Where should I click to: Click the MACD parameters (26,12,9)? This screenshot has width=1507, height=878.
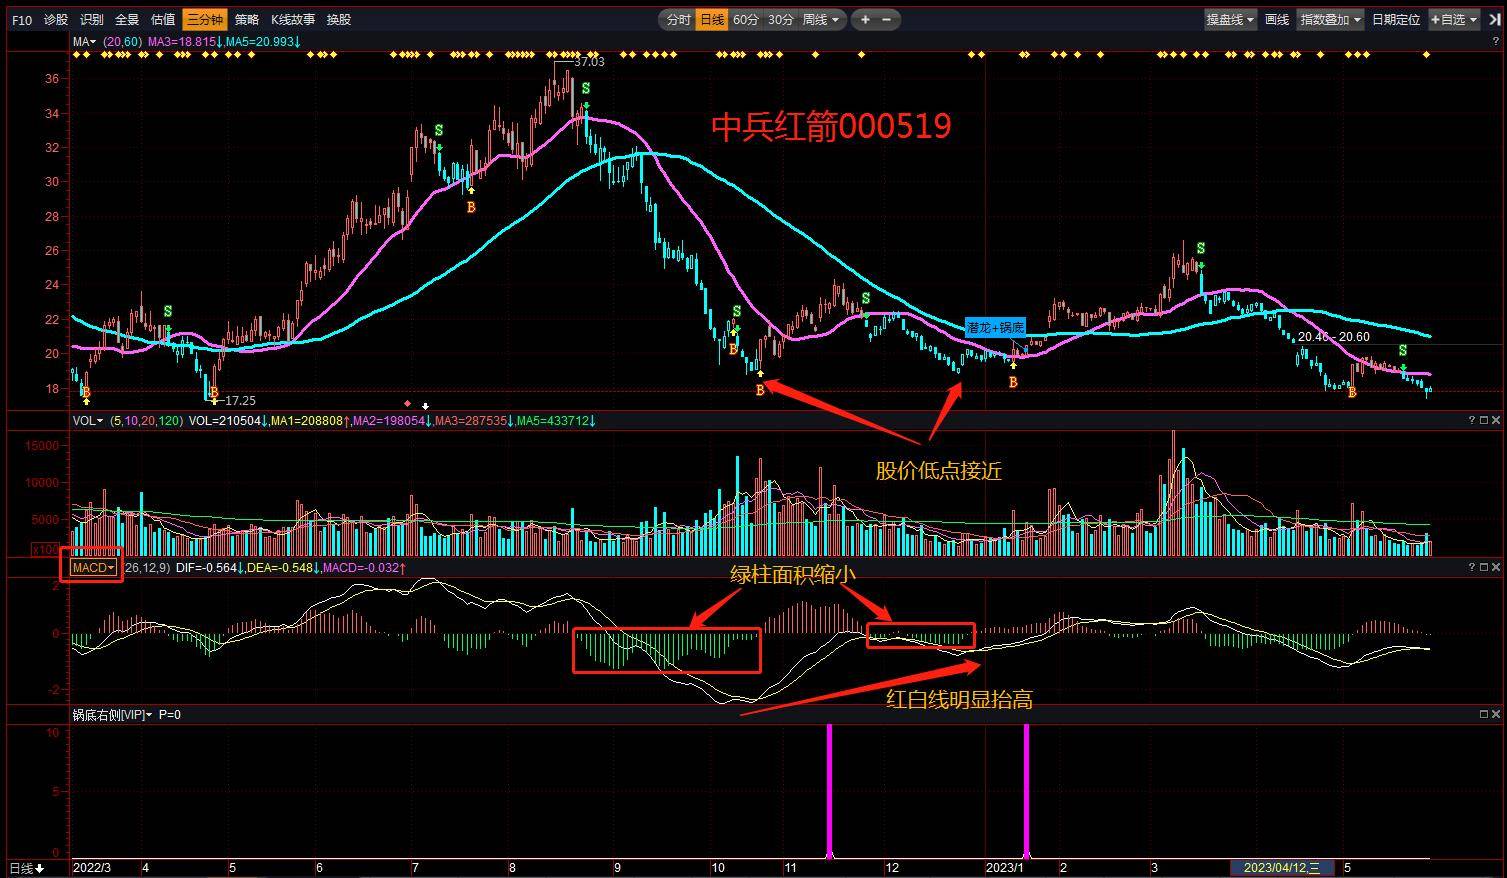[147, 568]
